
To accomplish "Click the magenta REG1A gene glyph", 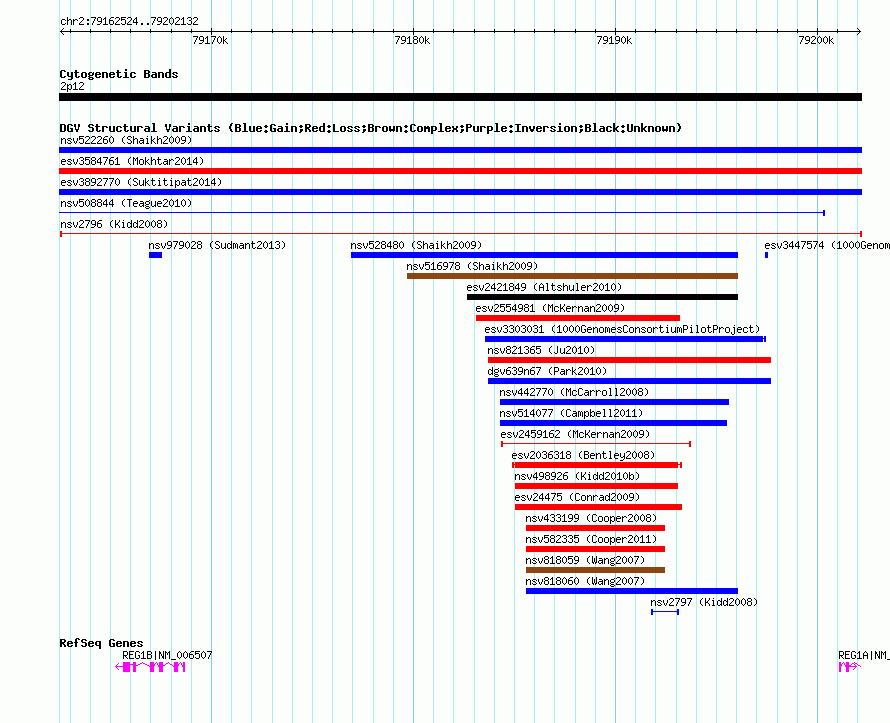I will pyautogui.click(x=850, y=667).
